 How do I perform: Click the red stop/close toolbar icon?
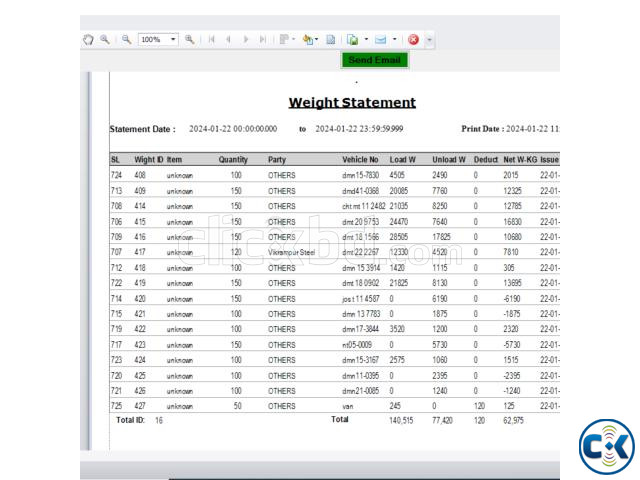click(x=413, y=40)
